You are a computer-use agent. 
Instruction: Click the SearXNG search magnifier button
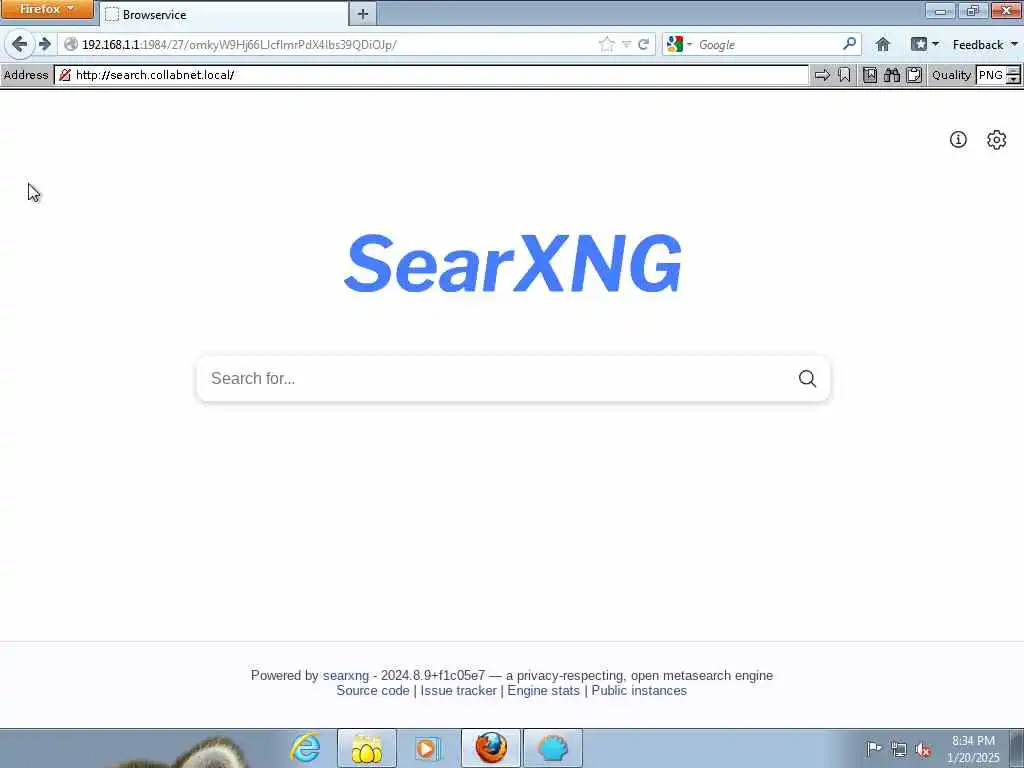tap(807, 379)
